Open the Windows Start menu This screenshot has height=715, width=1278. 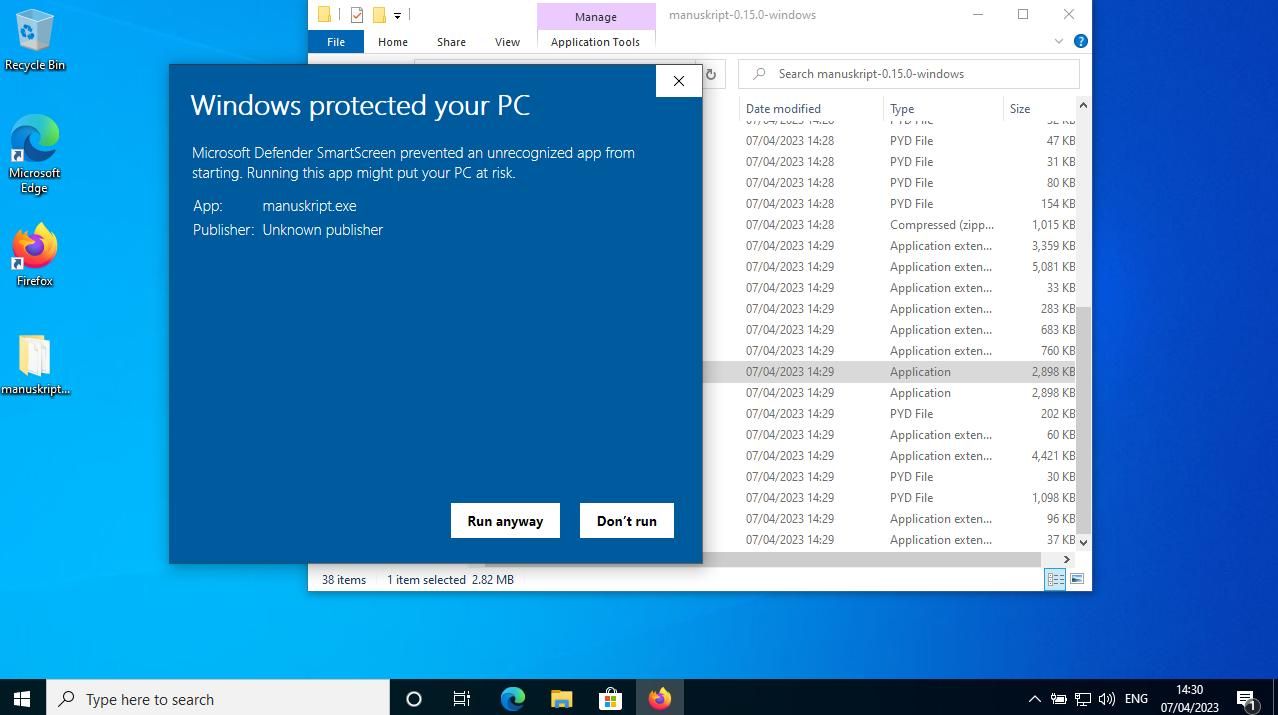(22, 699)
